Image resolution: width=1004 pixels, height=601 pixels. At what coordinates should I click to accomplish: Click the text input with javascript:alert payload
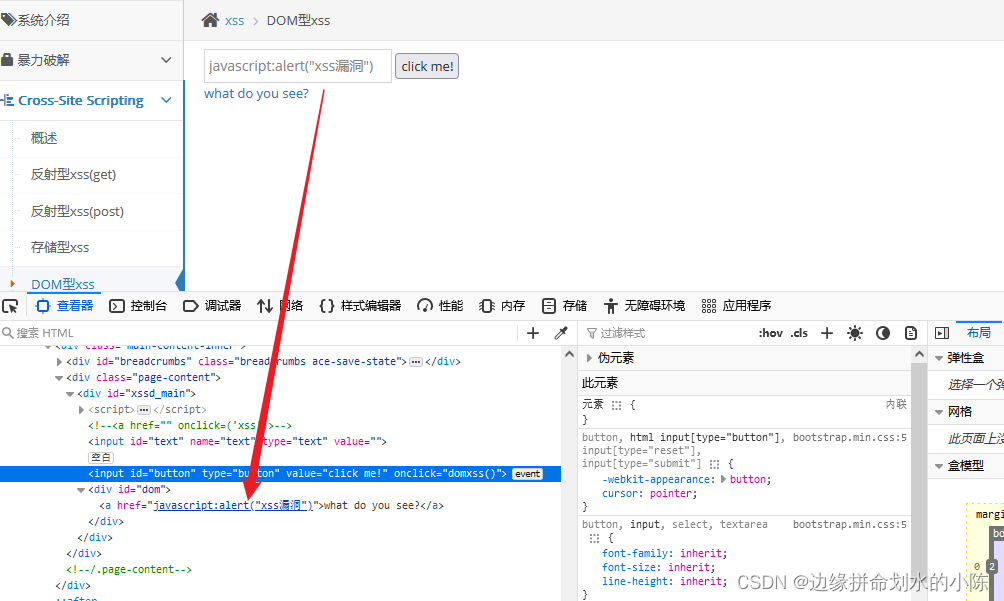pos(298,66)
